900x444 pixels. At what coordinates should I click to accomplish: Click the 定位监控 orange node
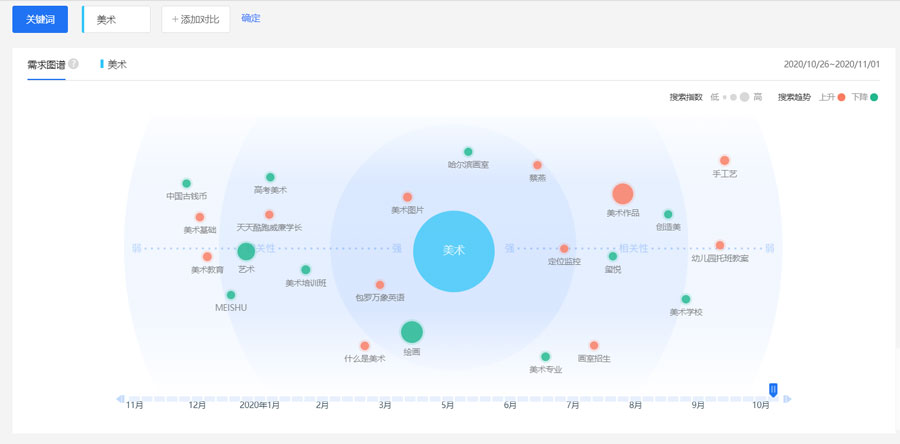coord(564,248)
